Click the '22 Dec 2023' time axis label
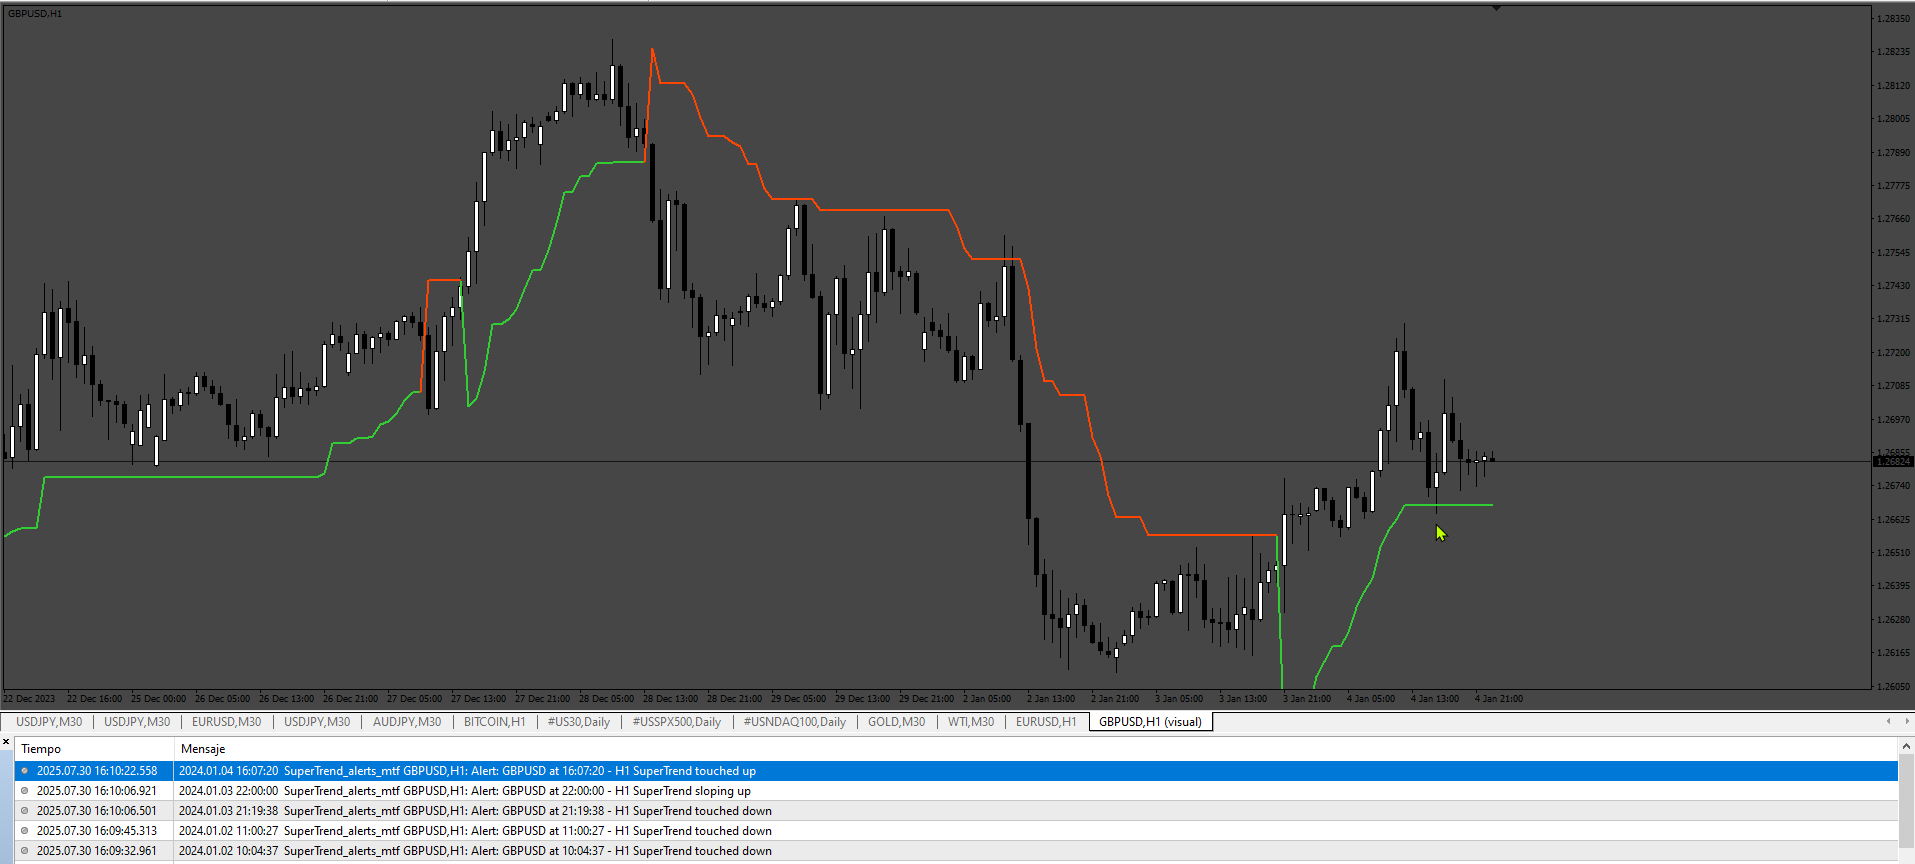This screenshot has width=1915, height=864. pos(29,699)
